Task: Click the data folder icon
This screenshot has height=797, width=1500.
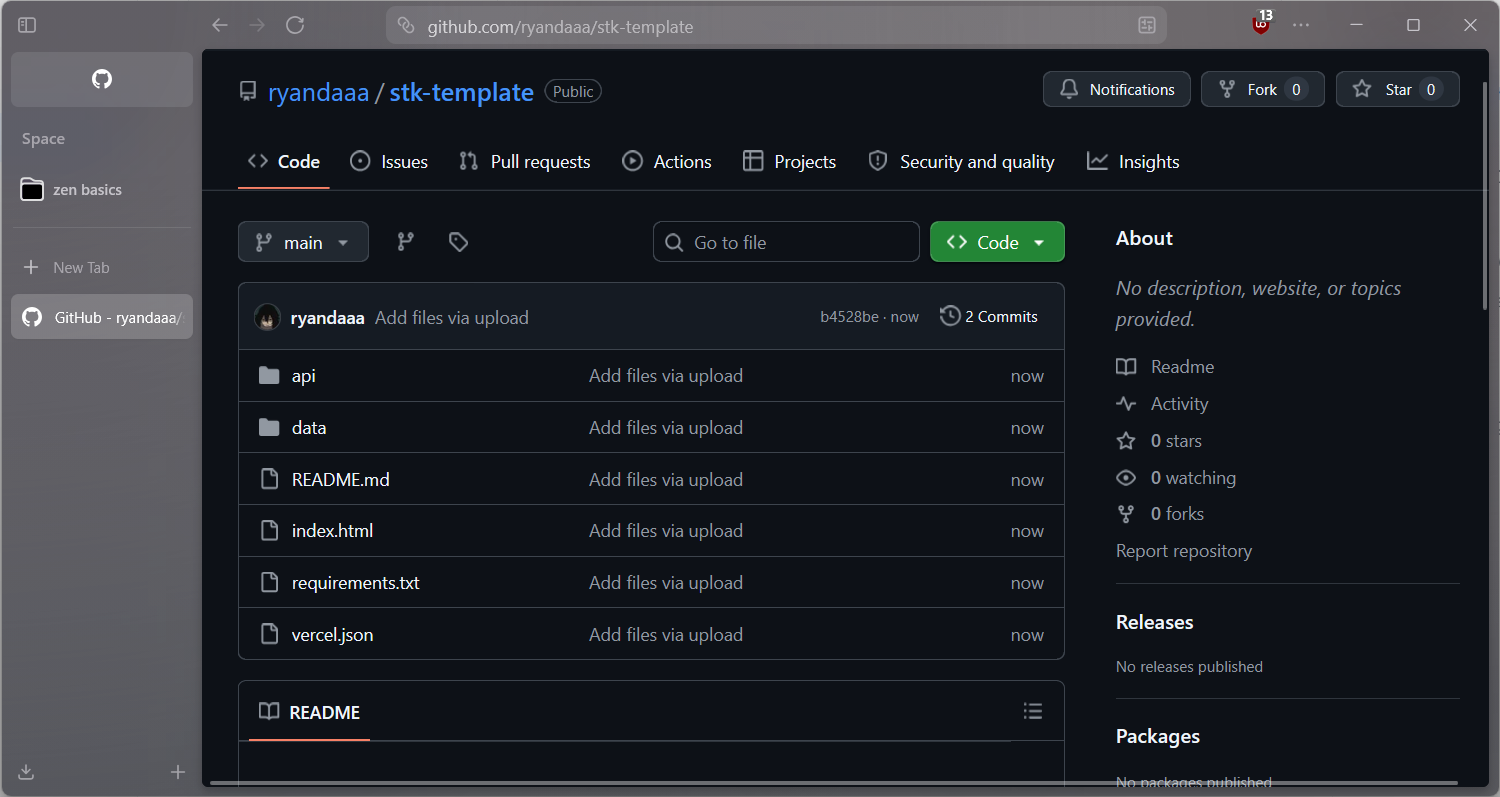Action: pos(269,428)
